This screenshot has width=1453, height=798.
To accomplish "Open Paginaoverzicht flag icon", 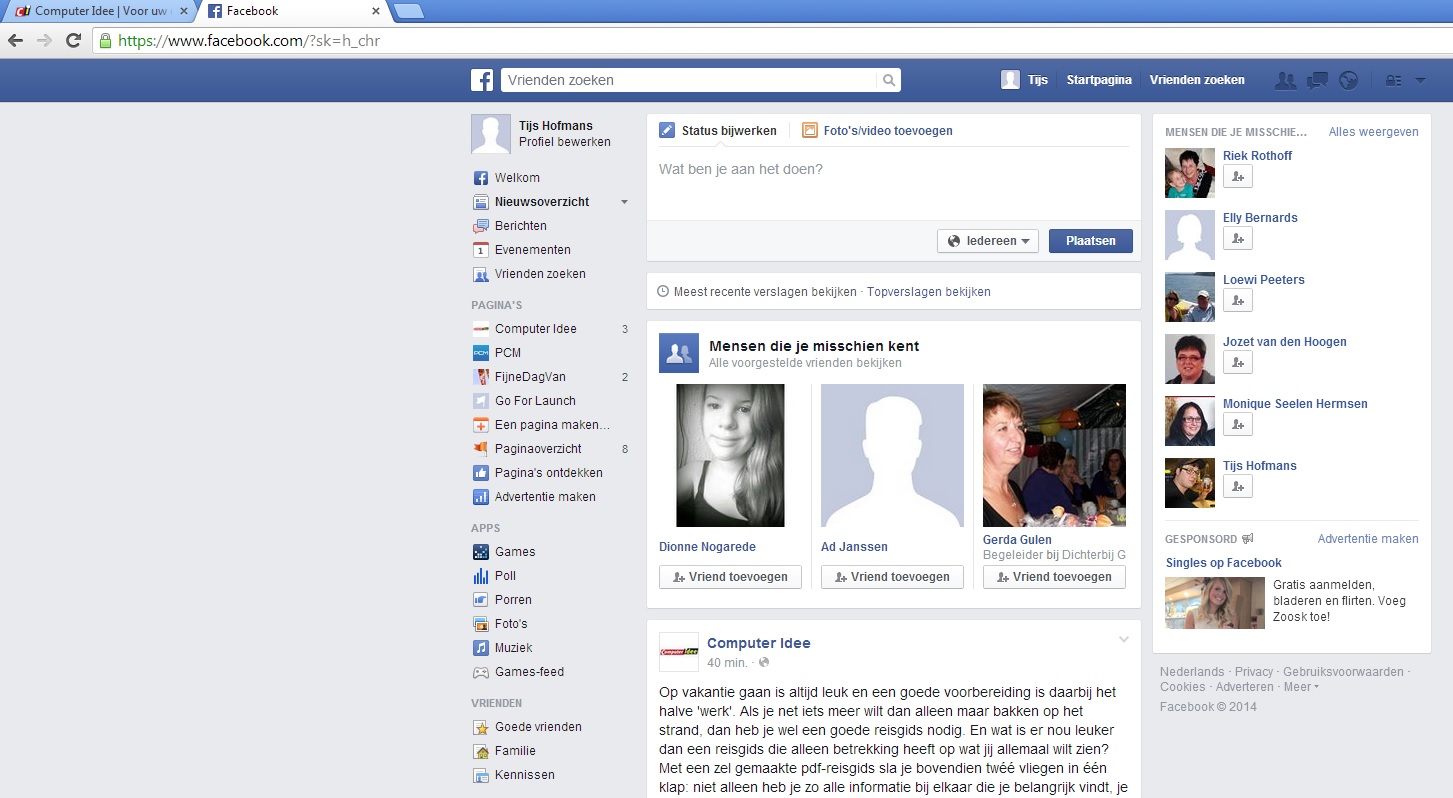I will click(x=481, y=449).
